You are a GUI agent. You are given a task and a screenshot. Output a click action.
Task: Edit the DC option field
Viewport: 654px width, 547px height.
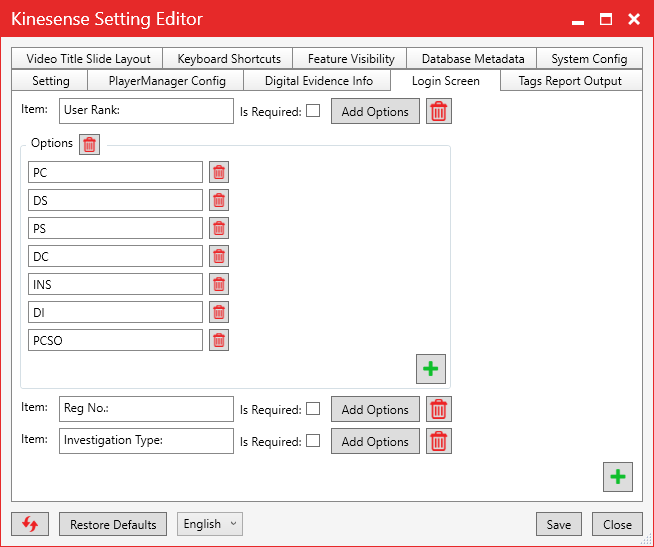[116, 256]
